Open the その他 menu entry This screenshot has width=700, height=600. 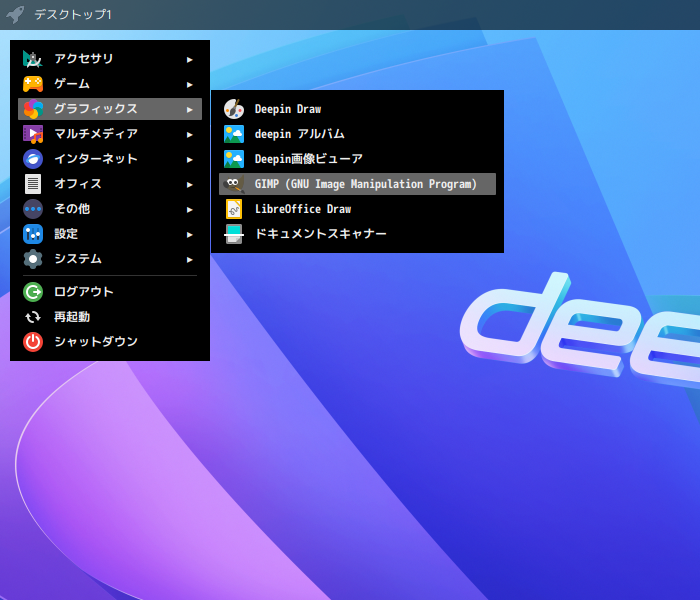click(110, 209)
